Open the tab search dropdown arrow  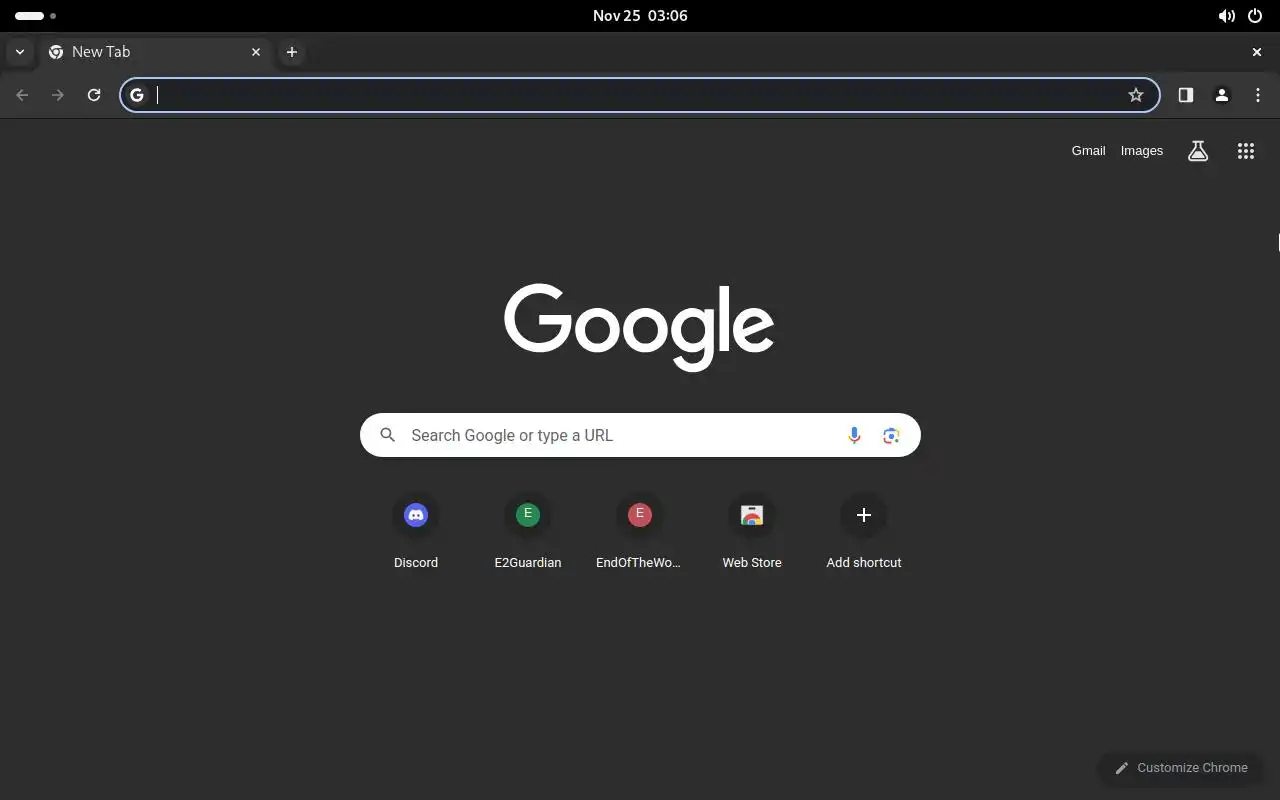point(19,52)
